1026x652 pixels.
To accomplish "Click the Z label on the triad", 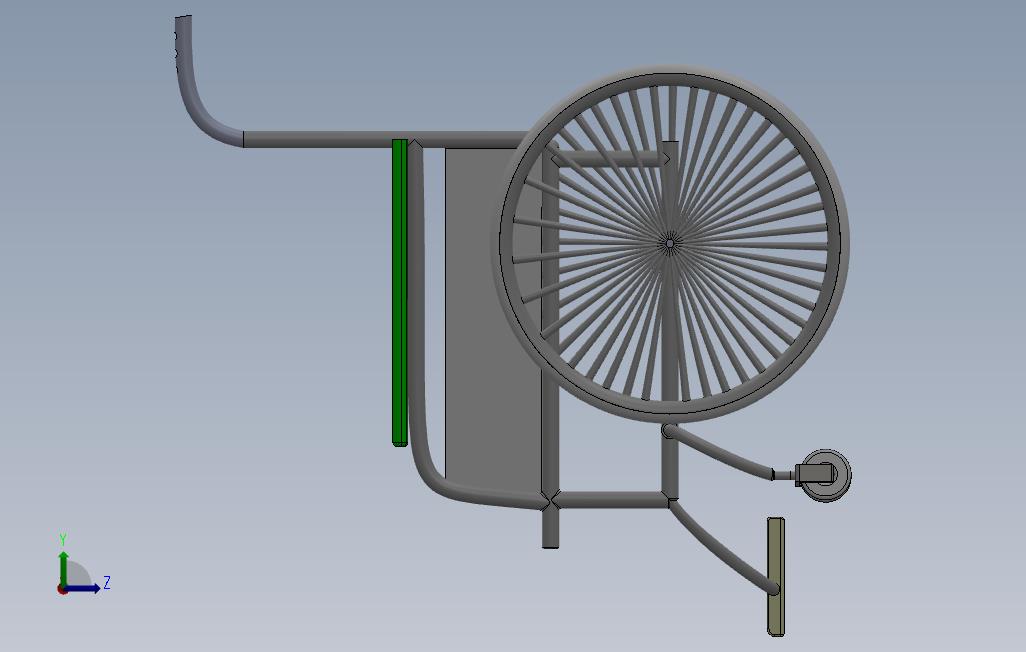I will 107,583.
